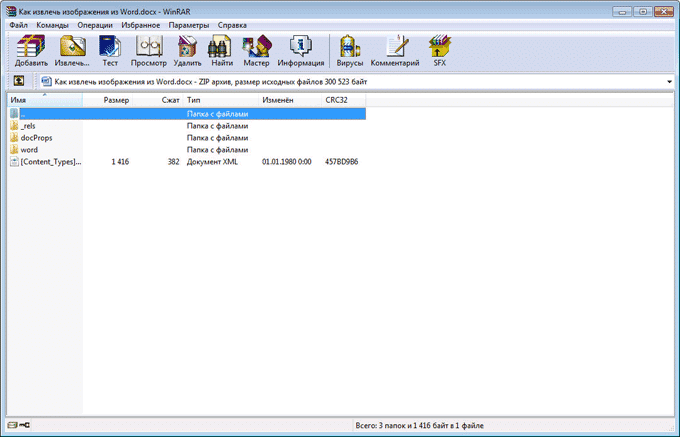Image resolution: width=680 pixels, height=437 pixels.
Task: Select the docProps folder name
Action: point(36,137)
